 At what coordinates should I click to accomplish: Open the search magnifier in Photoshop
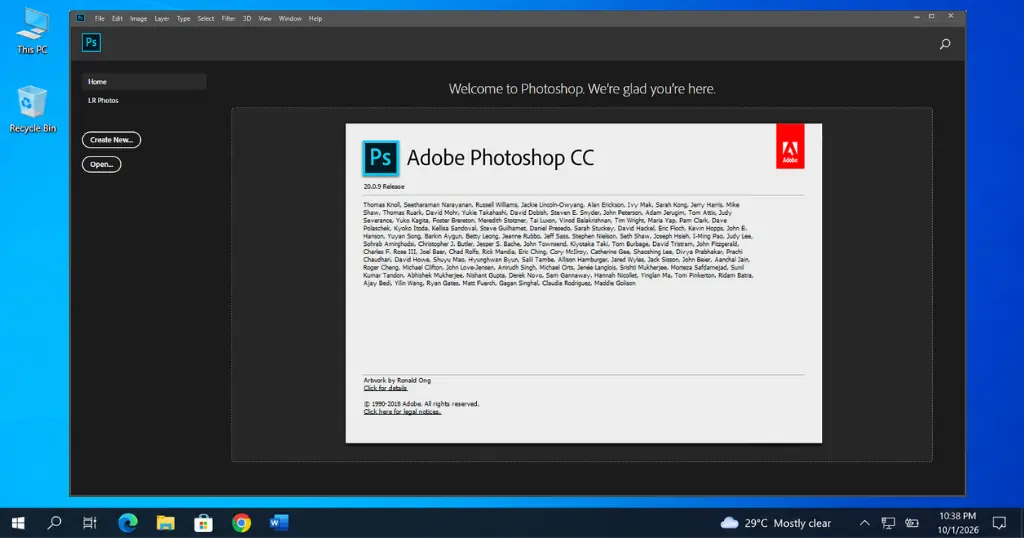944,44
